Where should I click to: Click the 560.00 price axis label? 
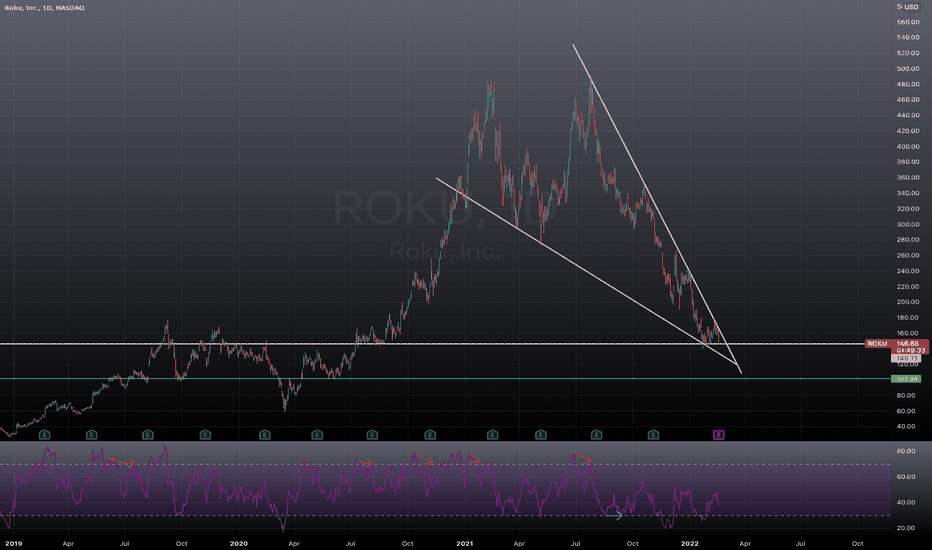pyautogui.click(x=908, y=22)
